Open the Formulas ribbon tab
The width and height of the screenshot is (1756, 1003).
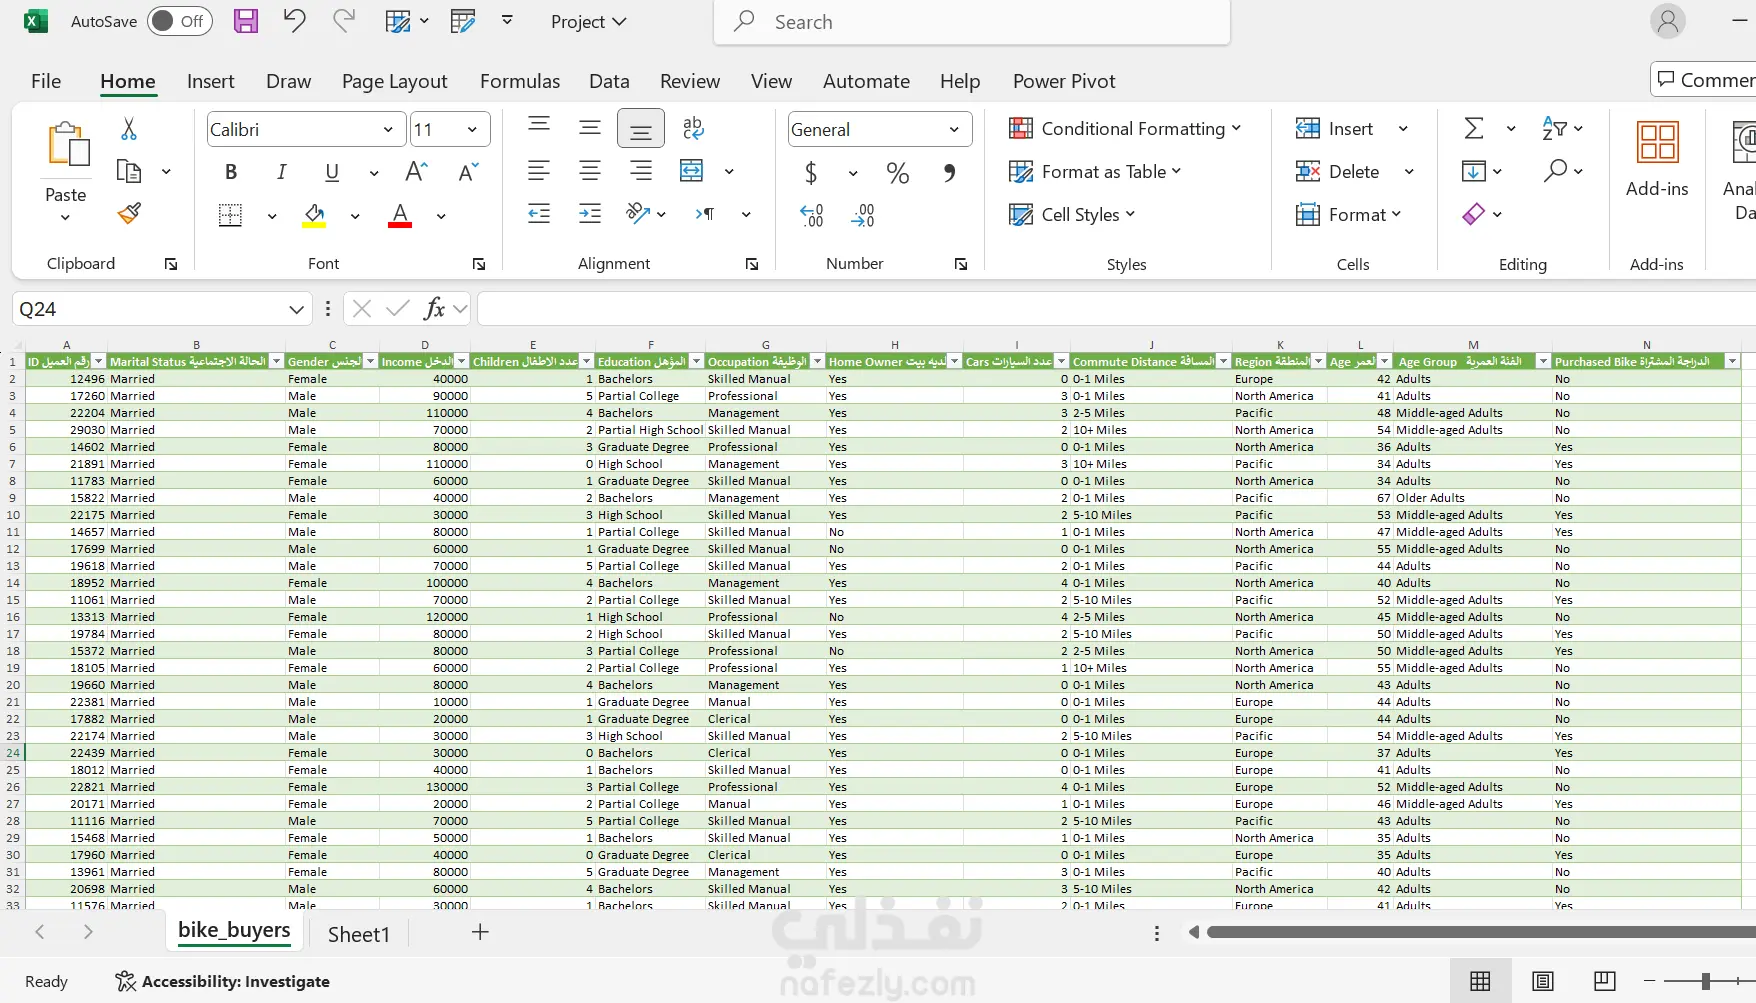pyautogui.click(x=519, y=81)
